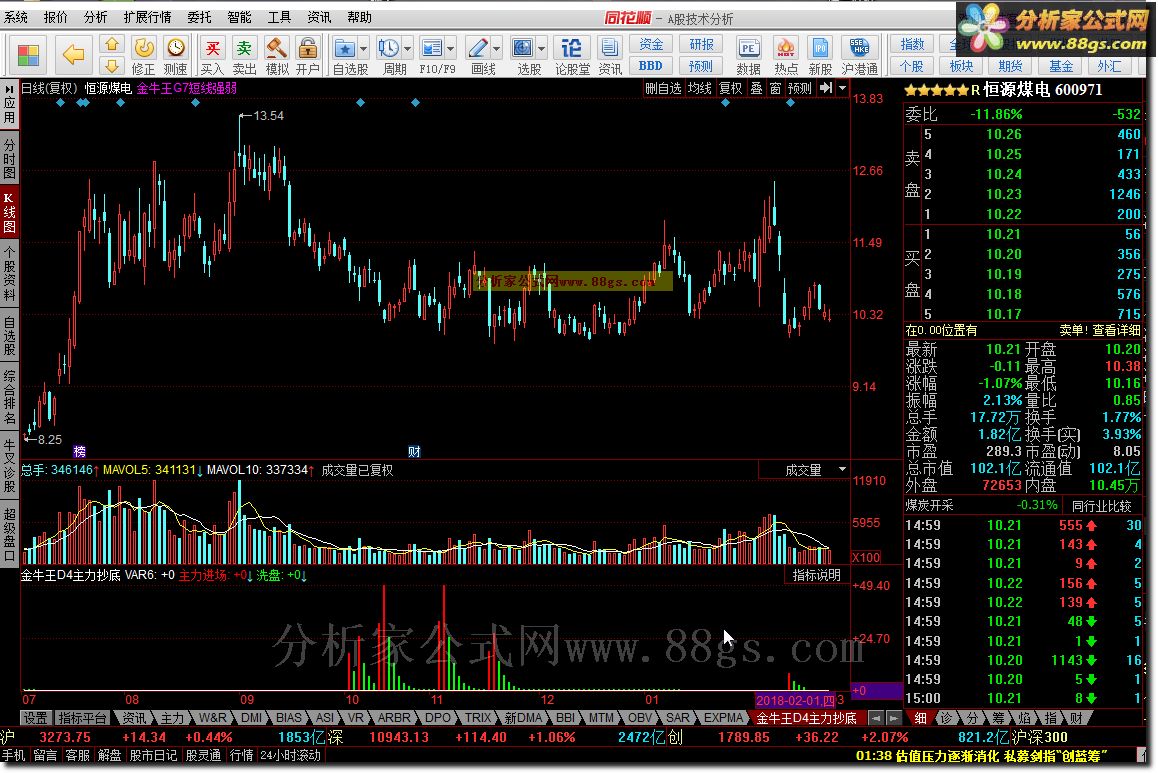Open the 系统 menu

tap(16, 17)
